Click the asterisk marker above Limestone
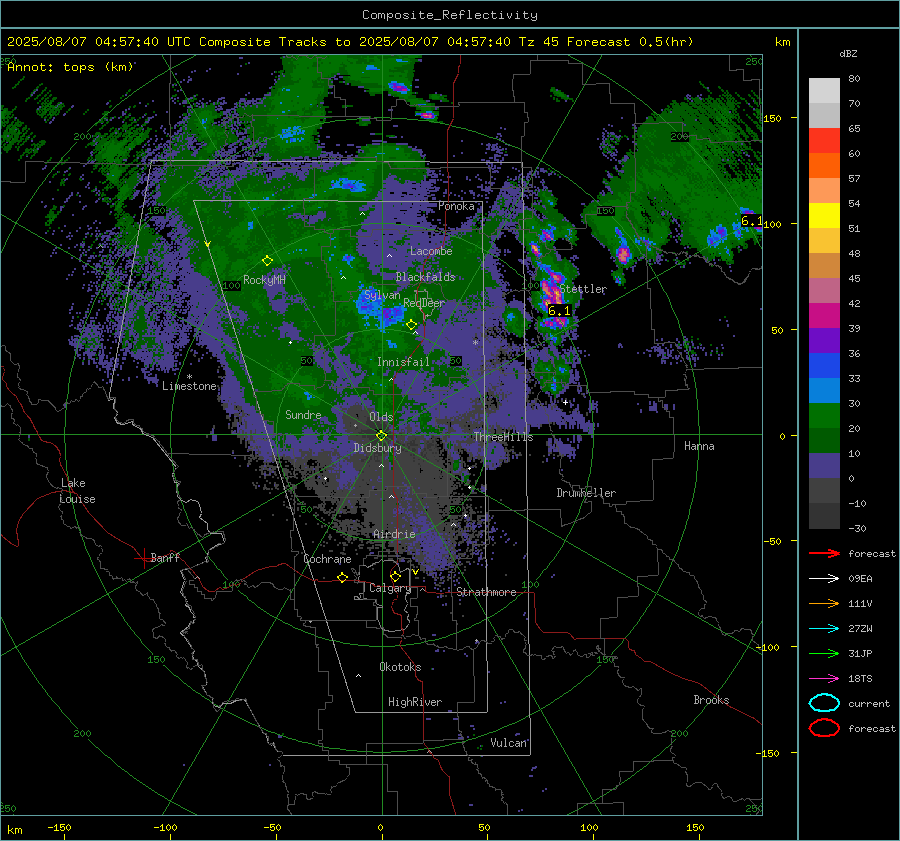Image resolution: width=900 pixels, height=841 pixels. pyautogui.click(x=189, y=377)
